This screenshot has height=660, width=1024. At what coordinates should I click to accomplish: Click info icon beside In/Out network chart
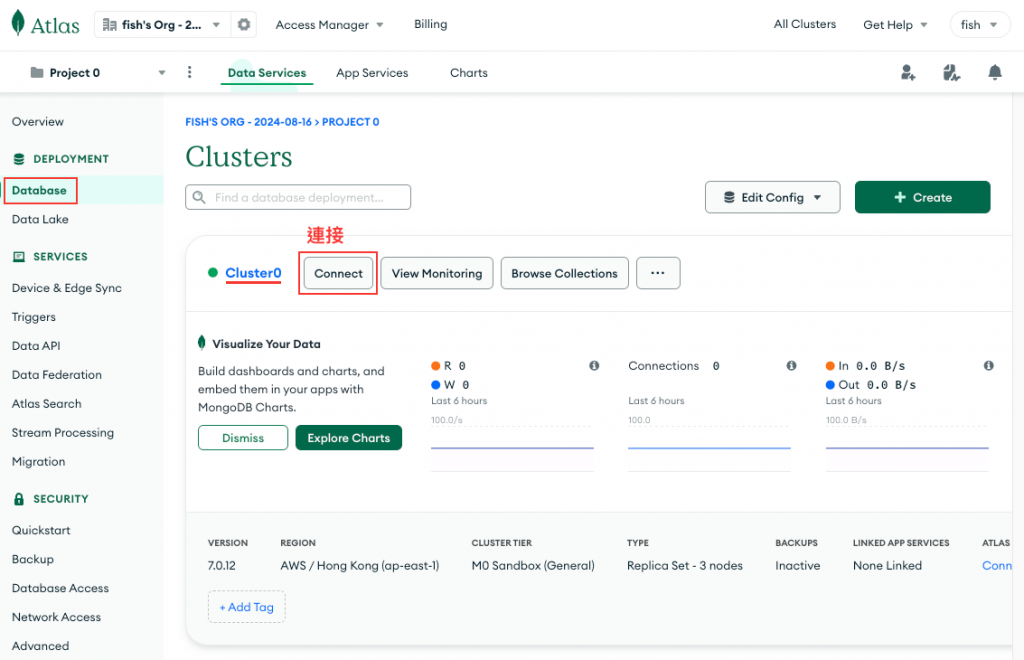pyautogui.click(x=989, y=366)
